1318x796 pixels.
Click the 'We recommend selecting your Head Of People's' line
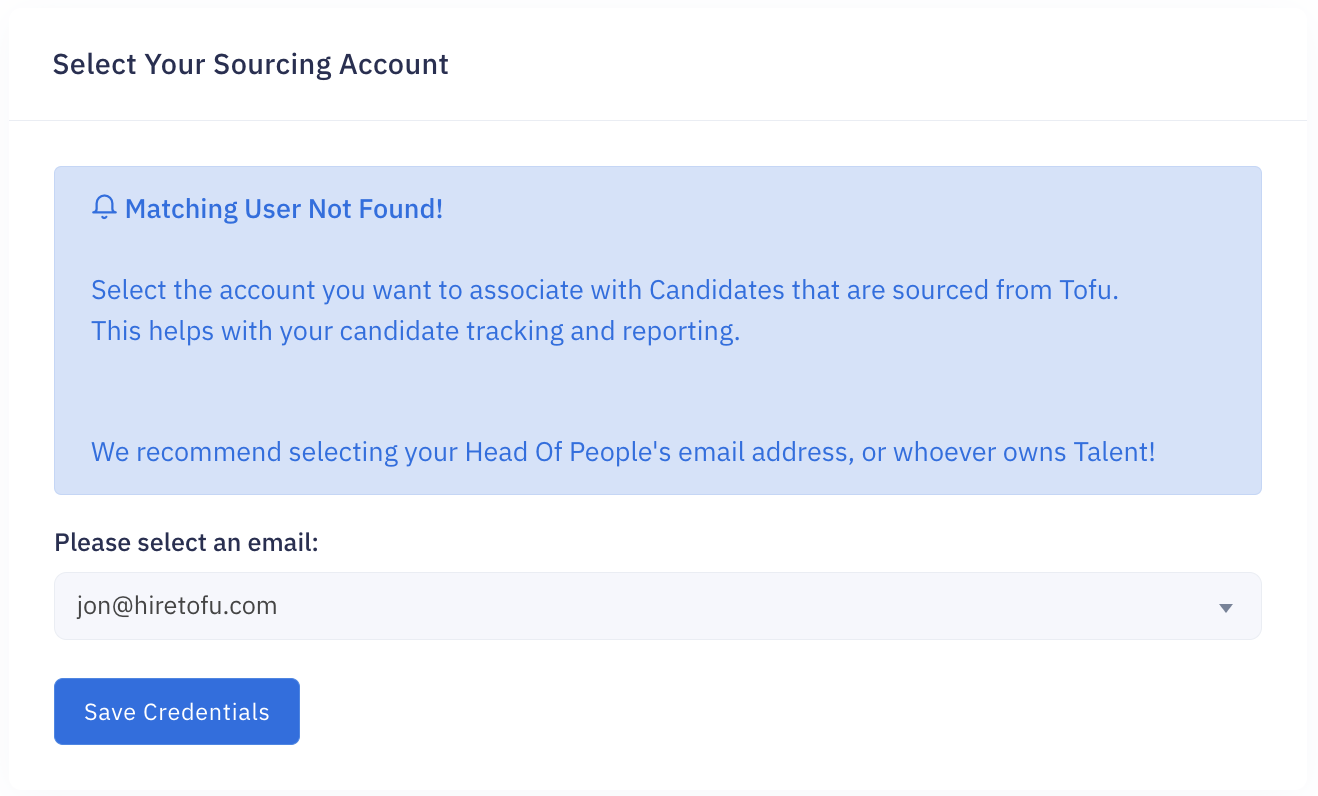[x=623, y=452]
